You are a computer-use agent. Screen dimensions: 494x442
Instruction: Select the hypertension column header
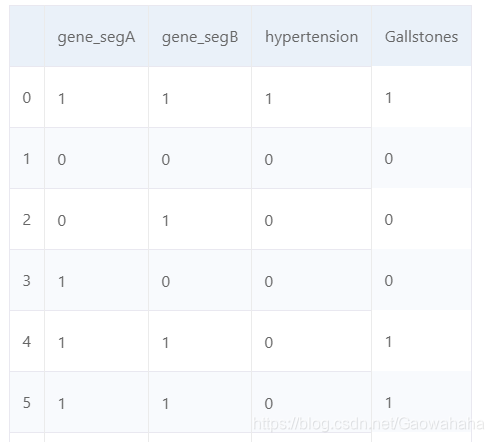[311, 37]
